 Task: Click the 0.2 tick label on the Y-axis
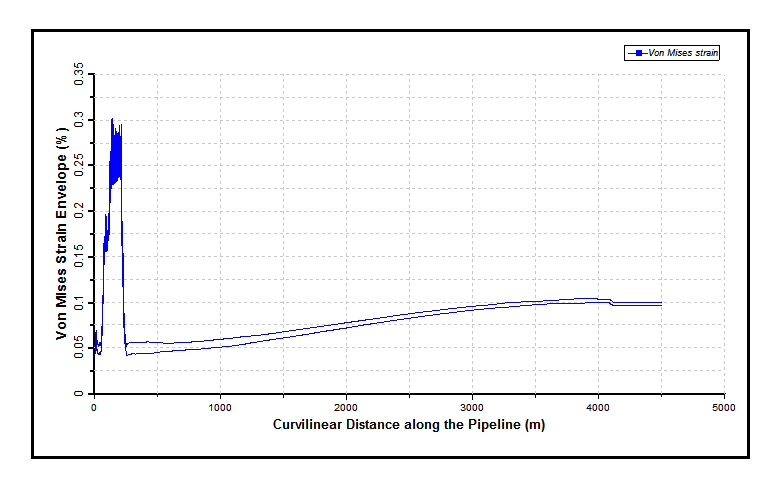pyautogui.click(x=80, y=211)
